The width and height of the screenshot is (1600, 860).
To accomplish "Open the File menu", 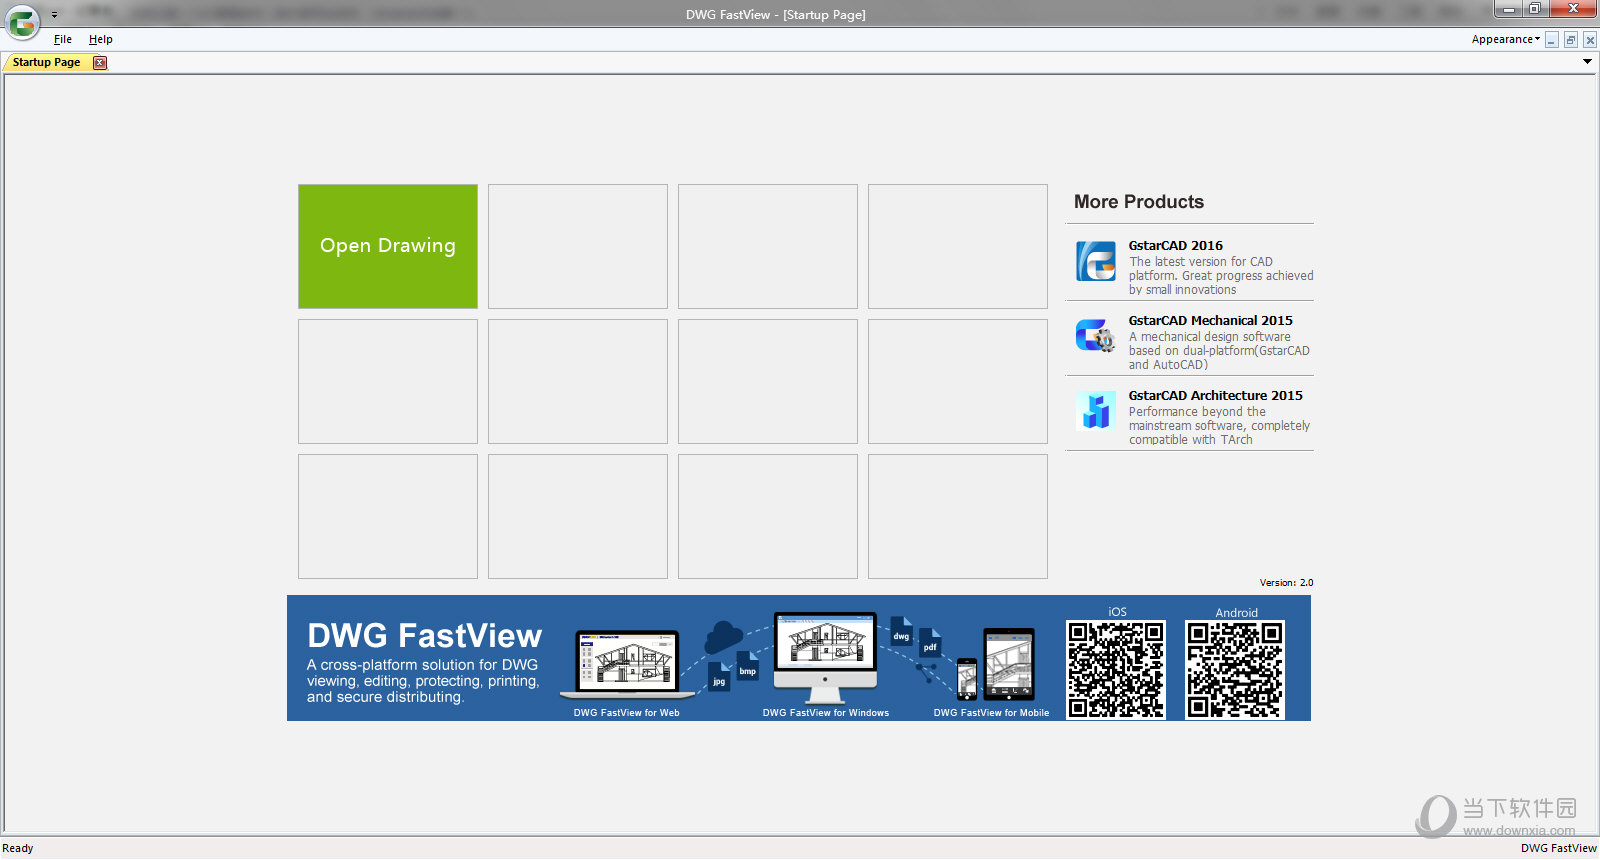I will (63, 39).
